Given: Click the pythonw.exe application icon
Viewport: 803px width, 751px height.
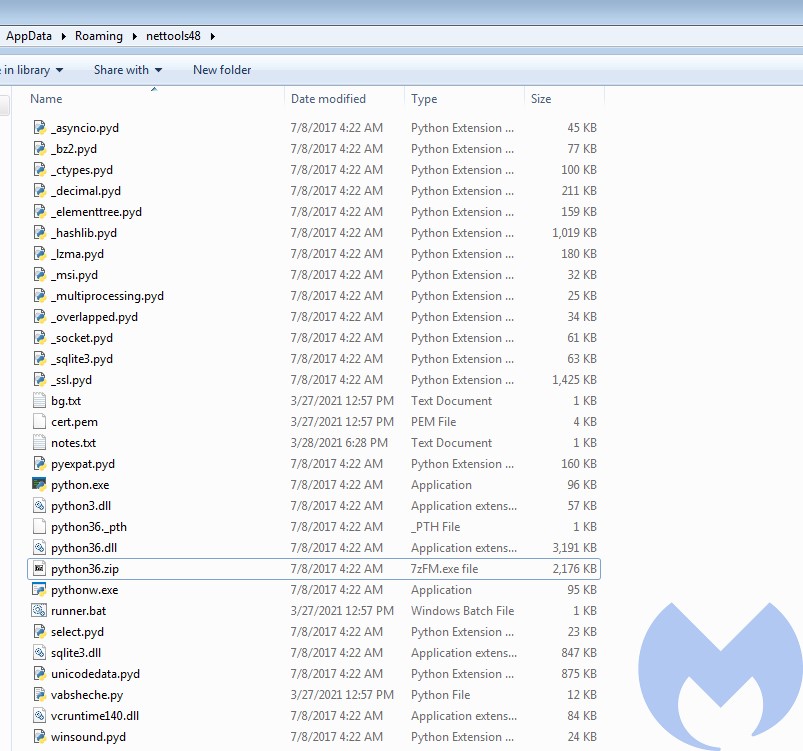Looking at the screenshot, I should (39, 589).
